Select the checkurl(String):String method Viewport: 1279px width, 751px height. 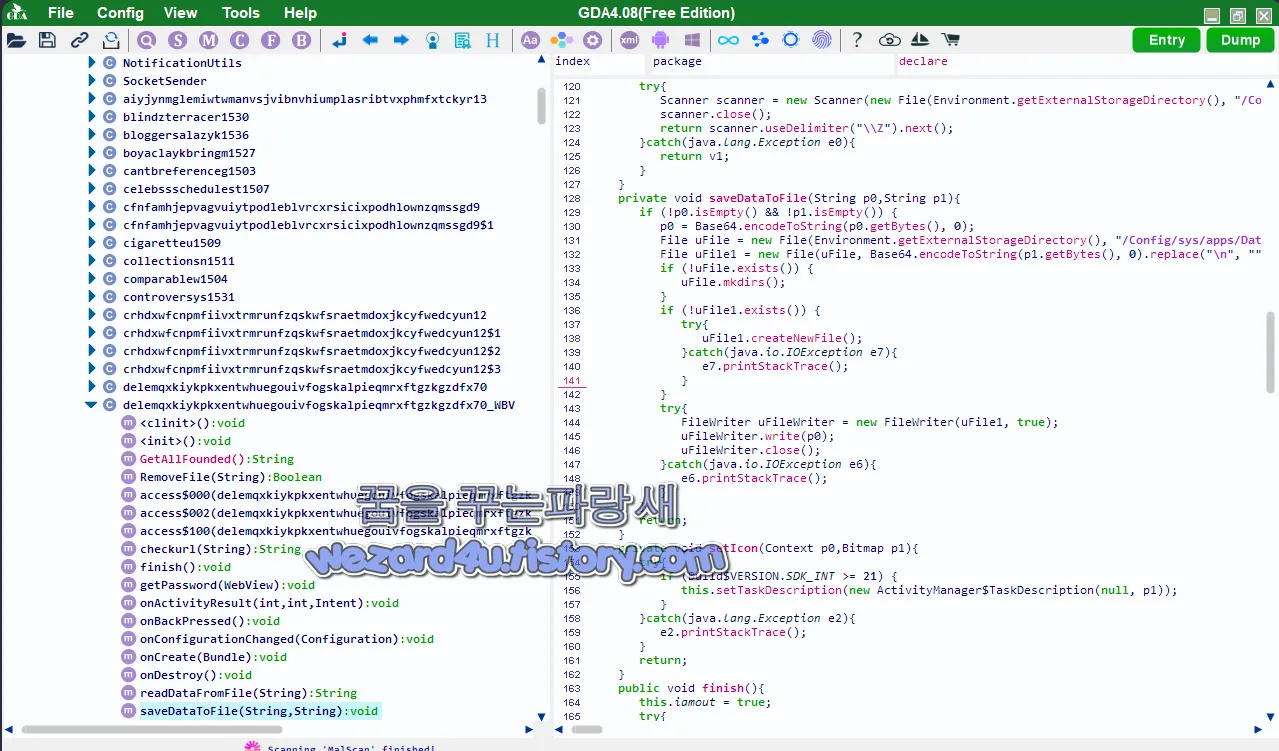[x=220, y=549]
